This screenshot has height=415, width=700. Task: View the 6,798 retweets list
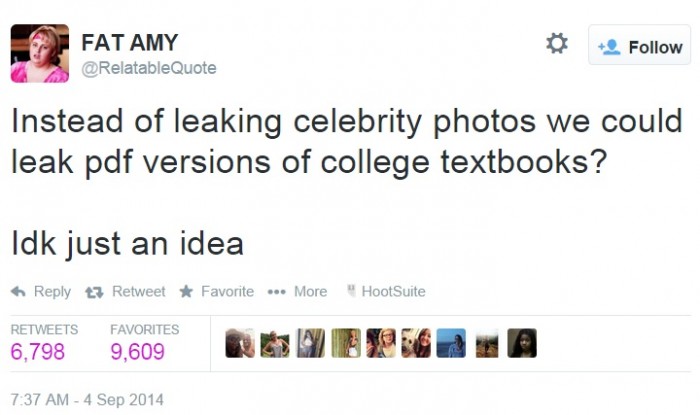click(x=38, y=352)
